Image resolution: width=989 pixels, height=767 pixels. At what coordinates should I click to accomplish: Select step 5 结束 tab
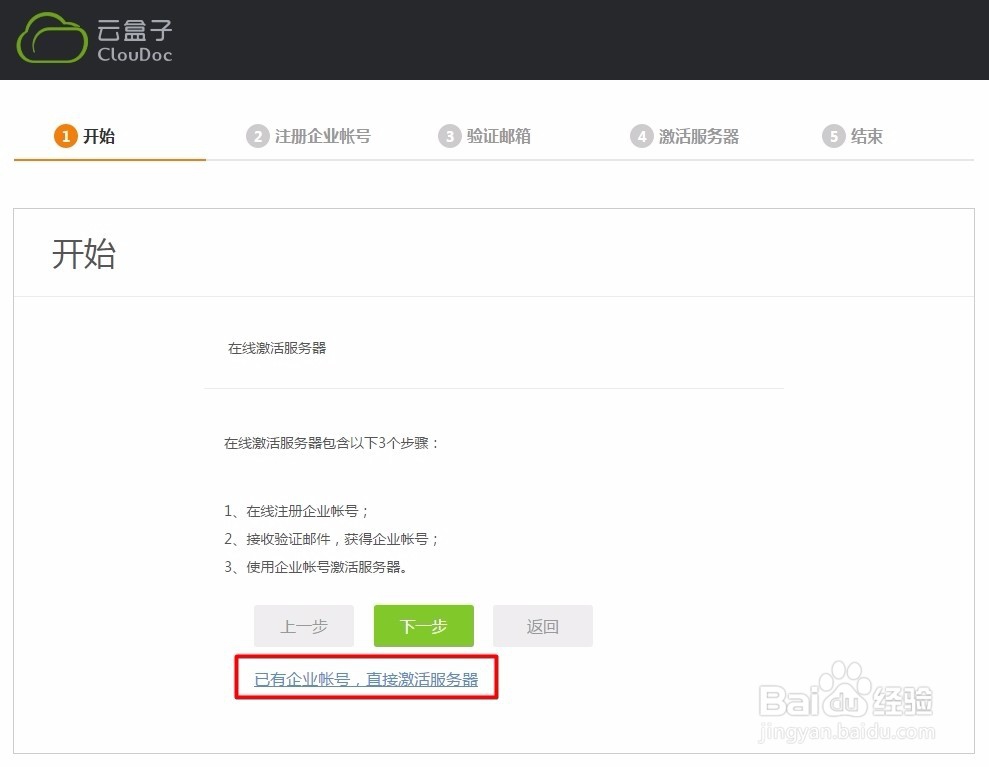[852, 136]
